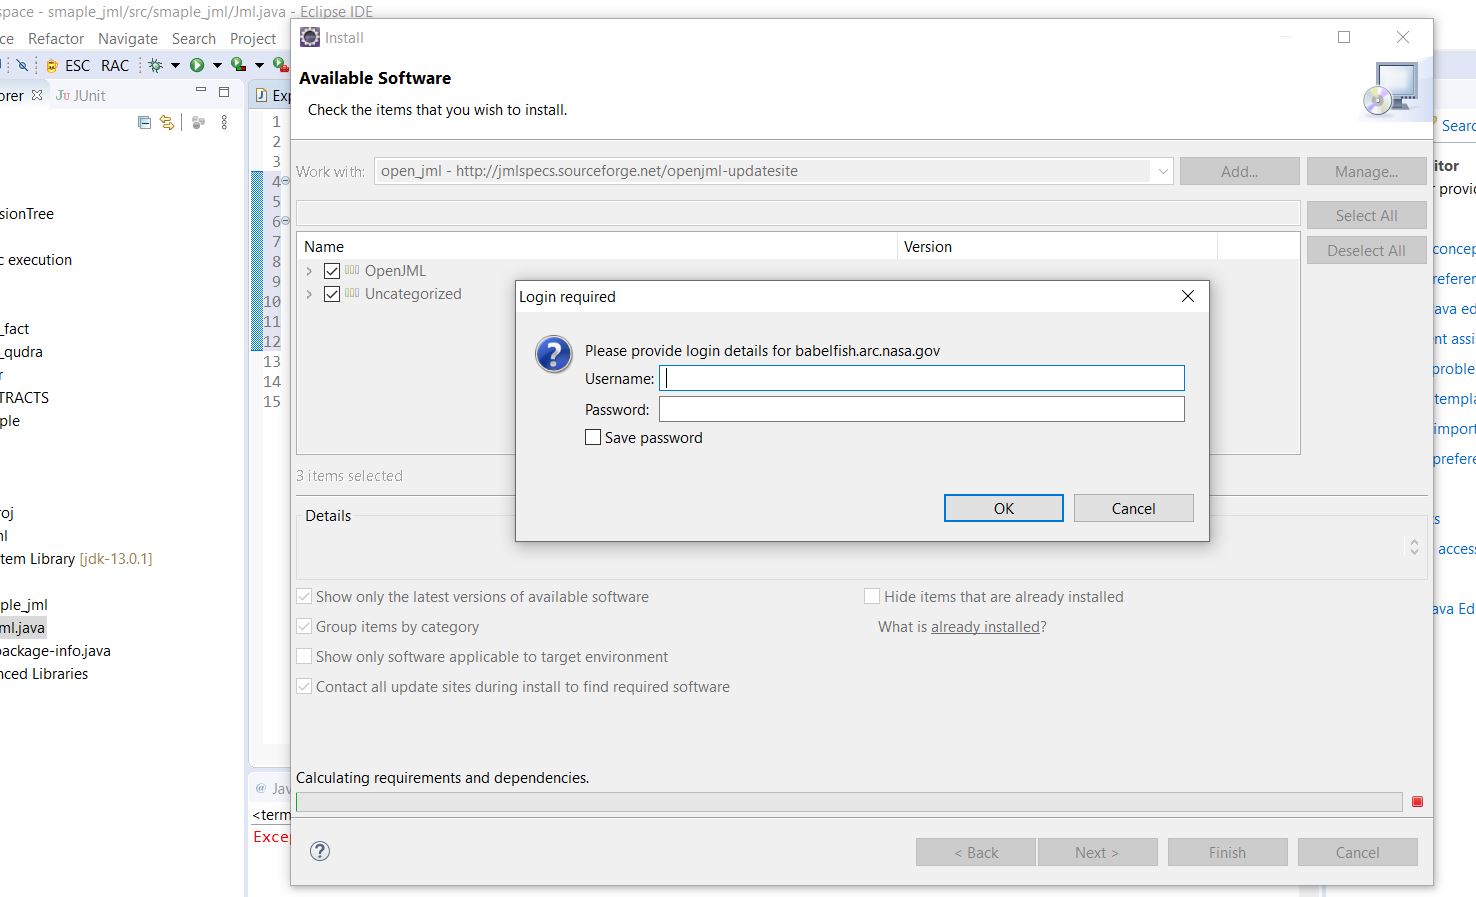
Task: Open the Navigate menu
Action: tap(128, 38)
